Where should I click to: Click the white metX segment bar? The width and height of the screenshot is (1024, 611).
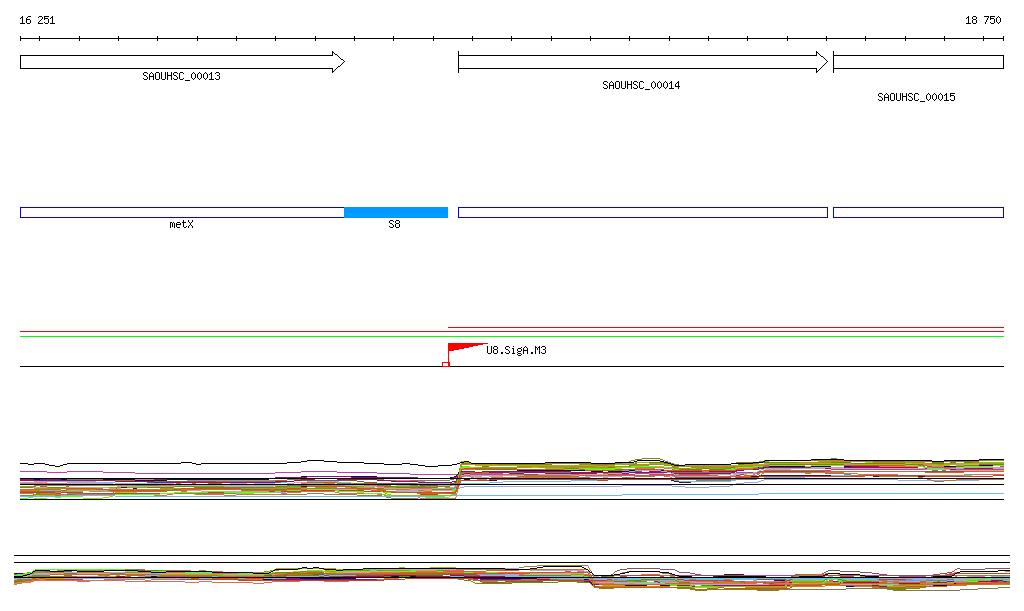[x=181, y=212]
